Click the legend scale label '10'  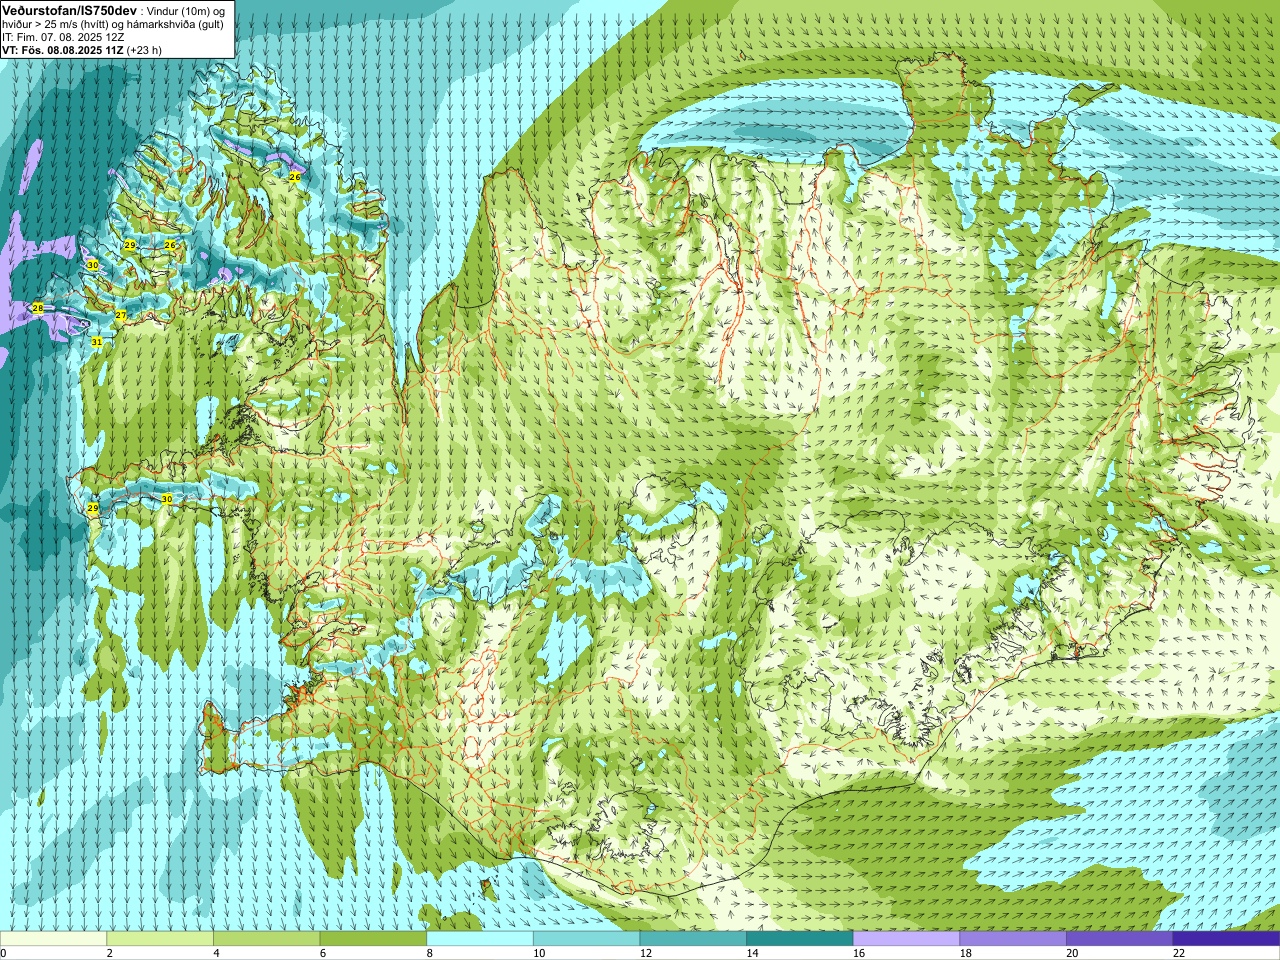pos(539,953)
